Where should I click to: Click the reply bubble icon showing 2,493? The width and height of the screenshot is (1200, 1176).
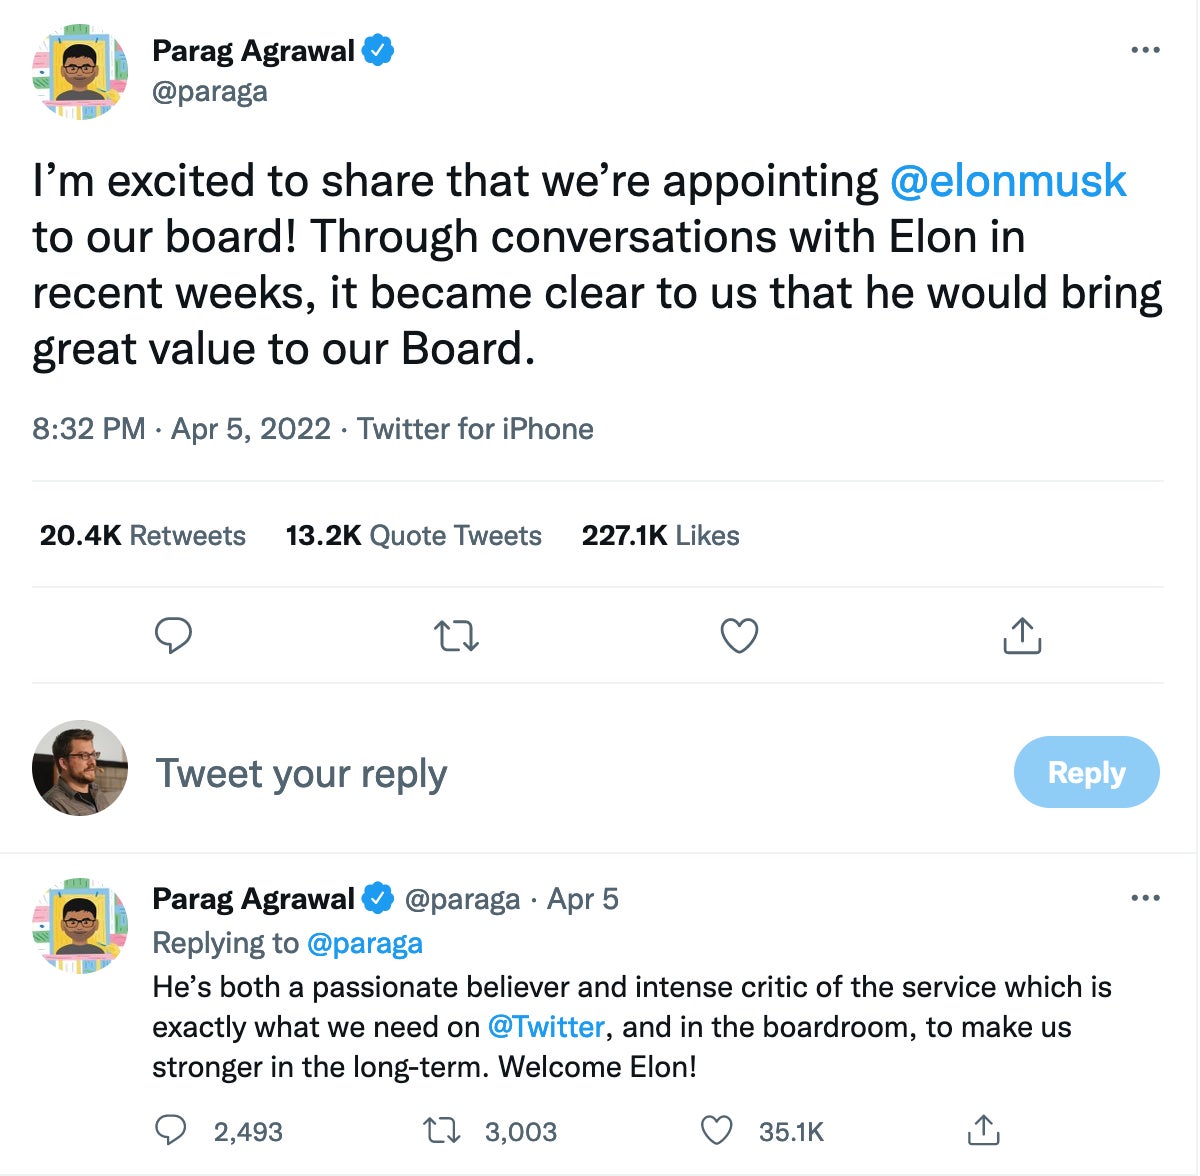(x=172, y=1130)
